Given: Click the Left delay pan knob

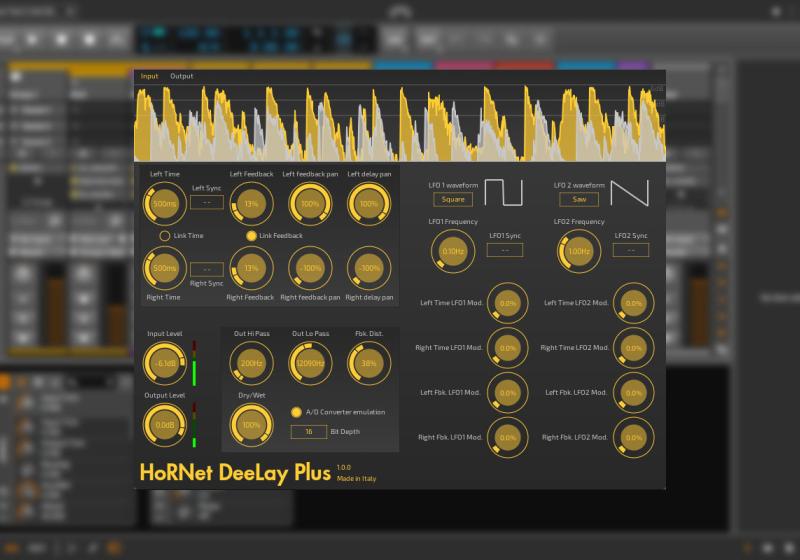Looking at the screenshot, I should tap(369, 204).
